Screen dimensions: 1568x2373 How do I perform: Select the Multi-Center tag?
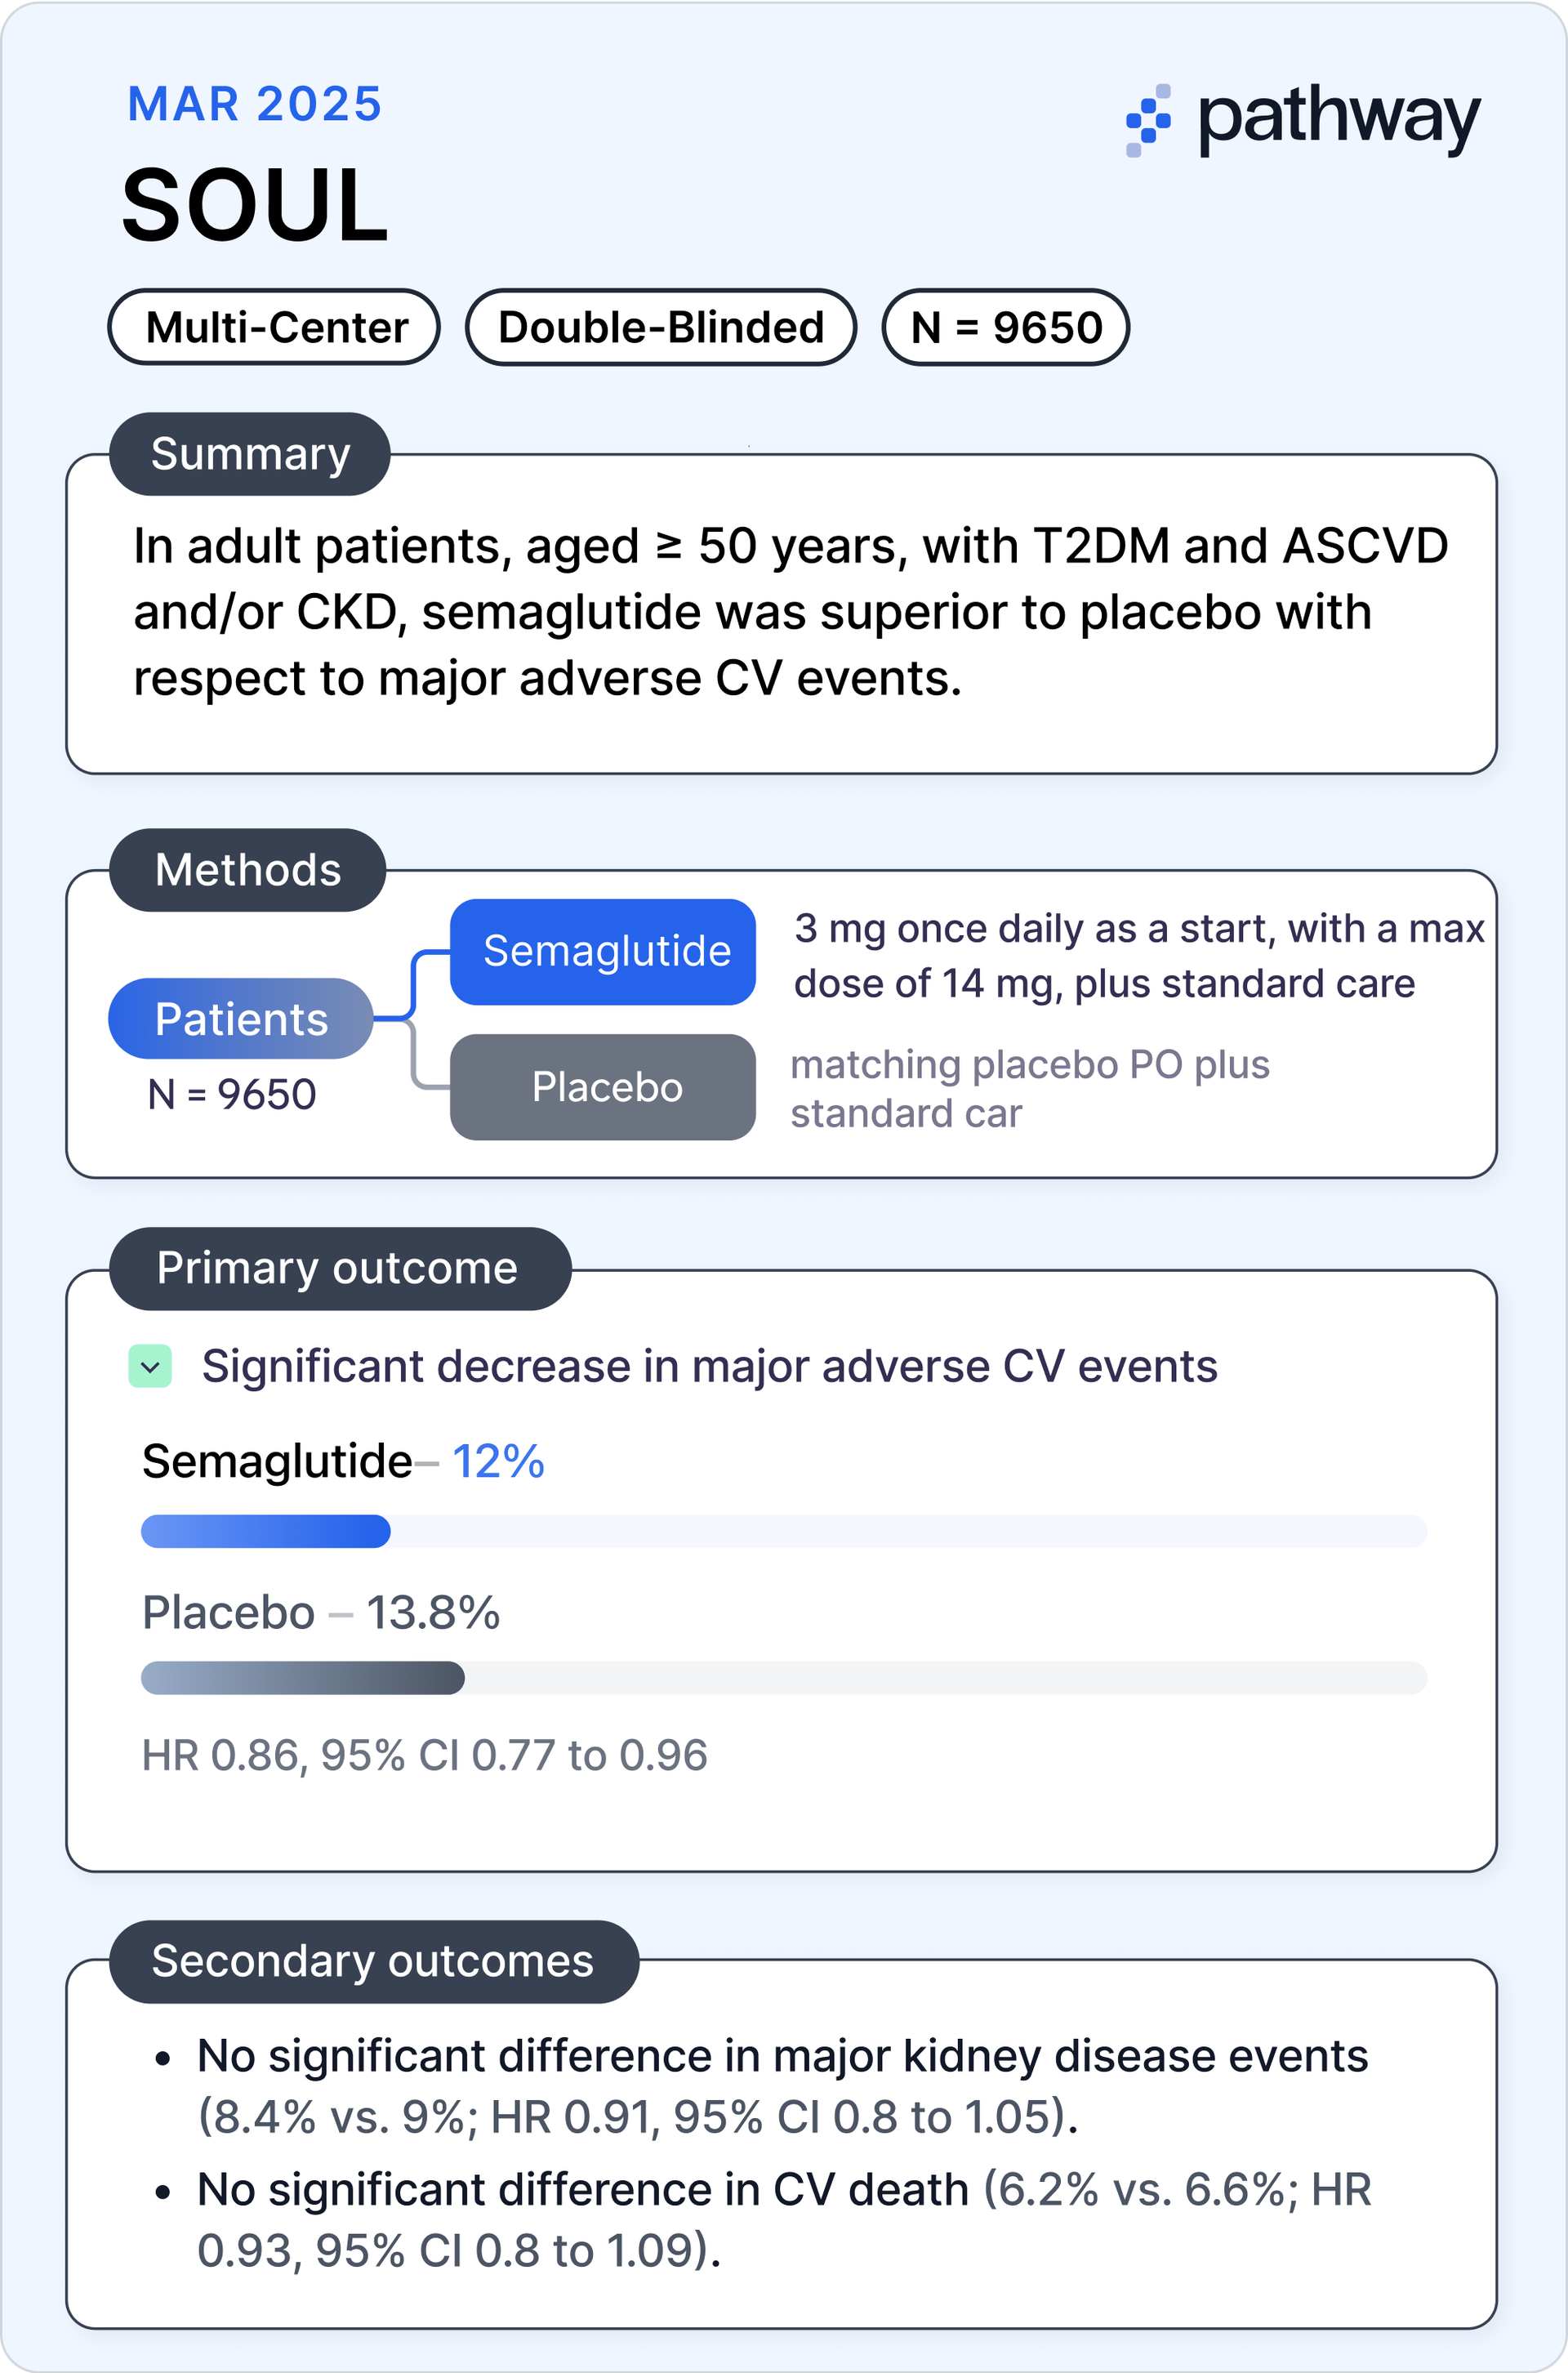tap(275, 327)
